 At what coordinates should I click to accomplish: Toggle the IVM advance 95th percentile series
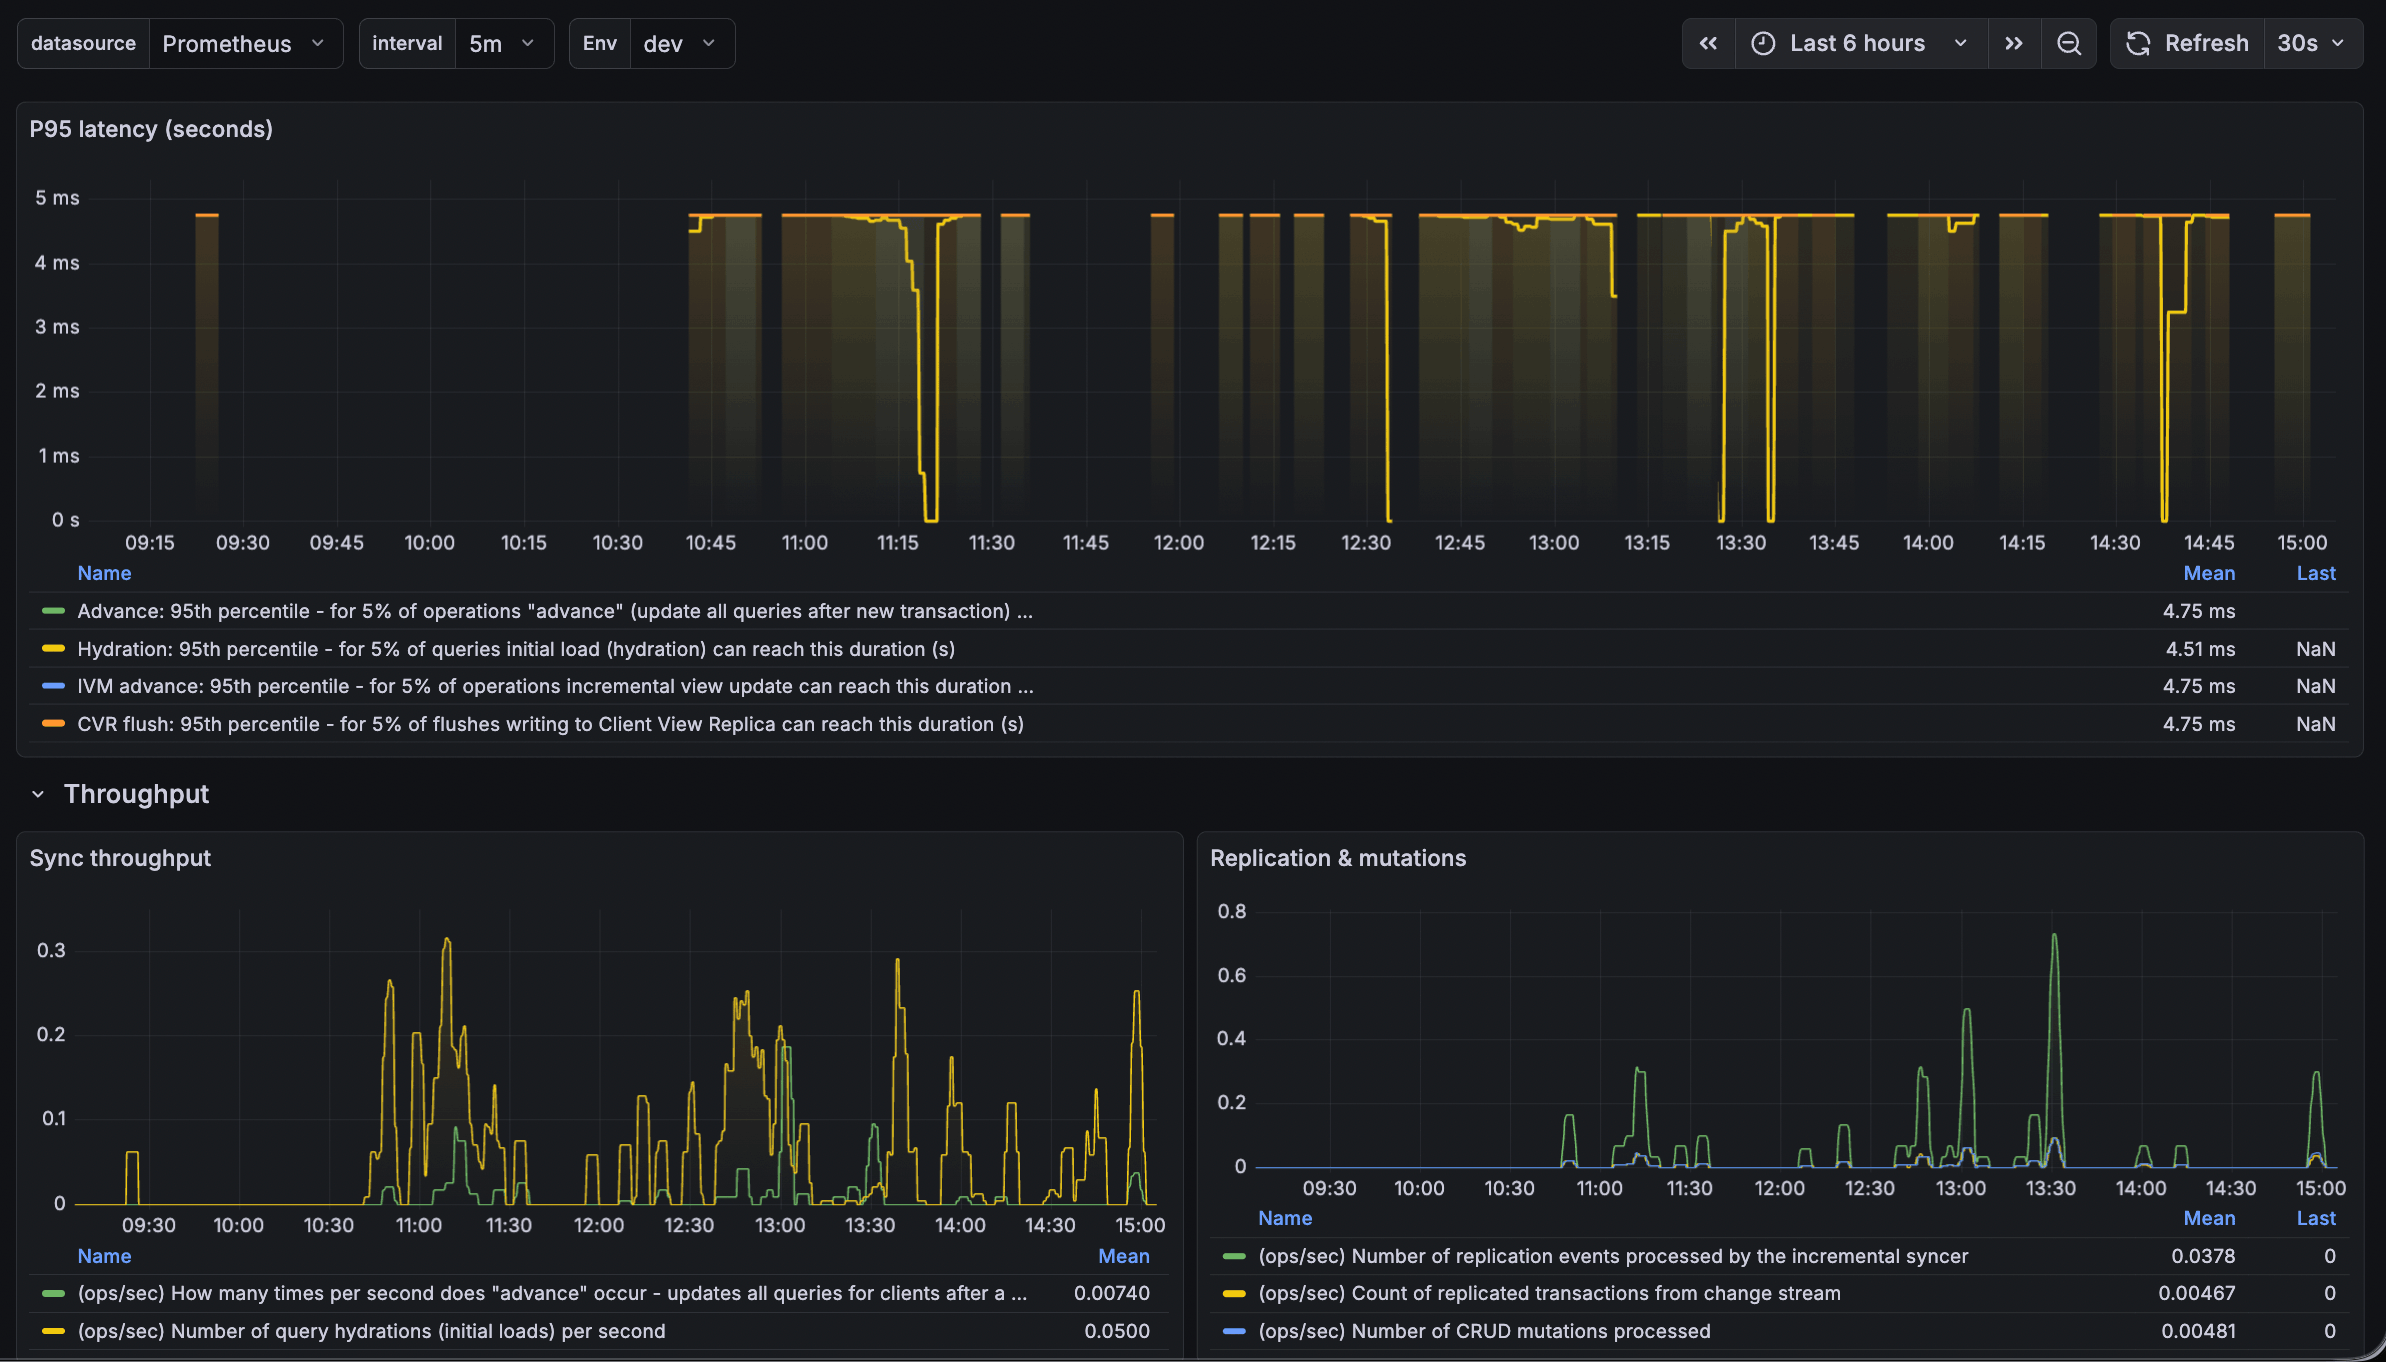[x=555, y=686]
